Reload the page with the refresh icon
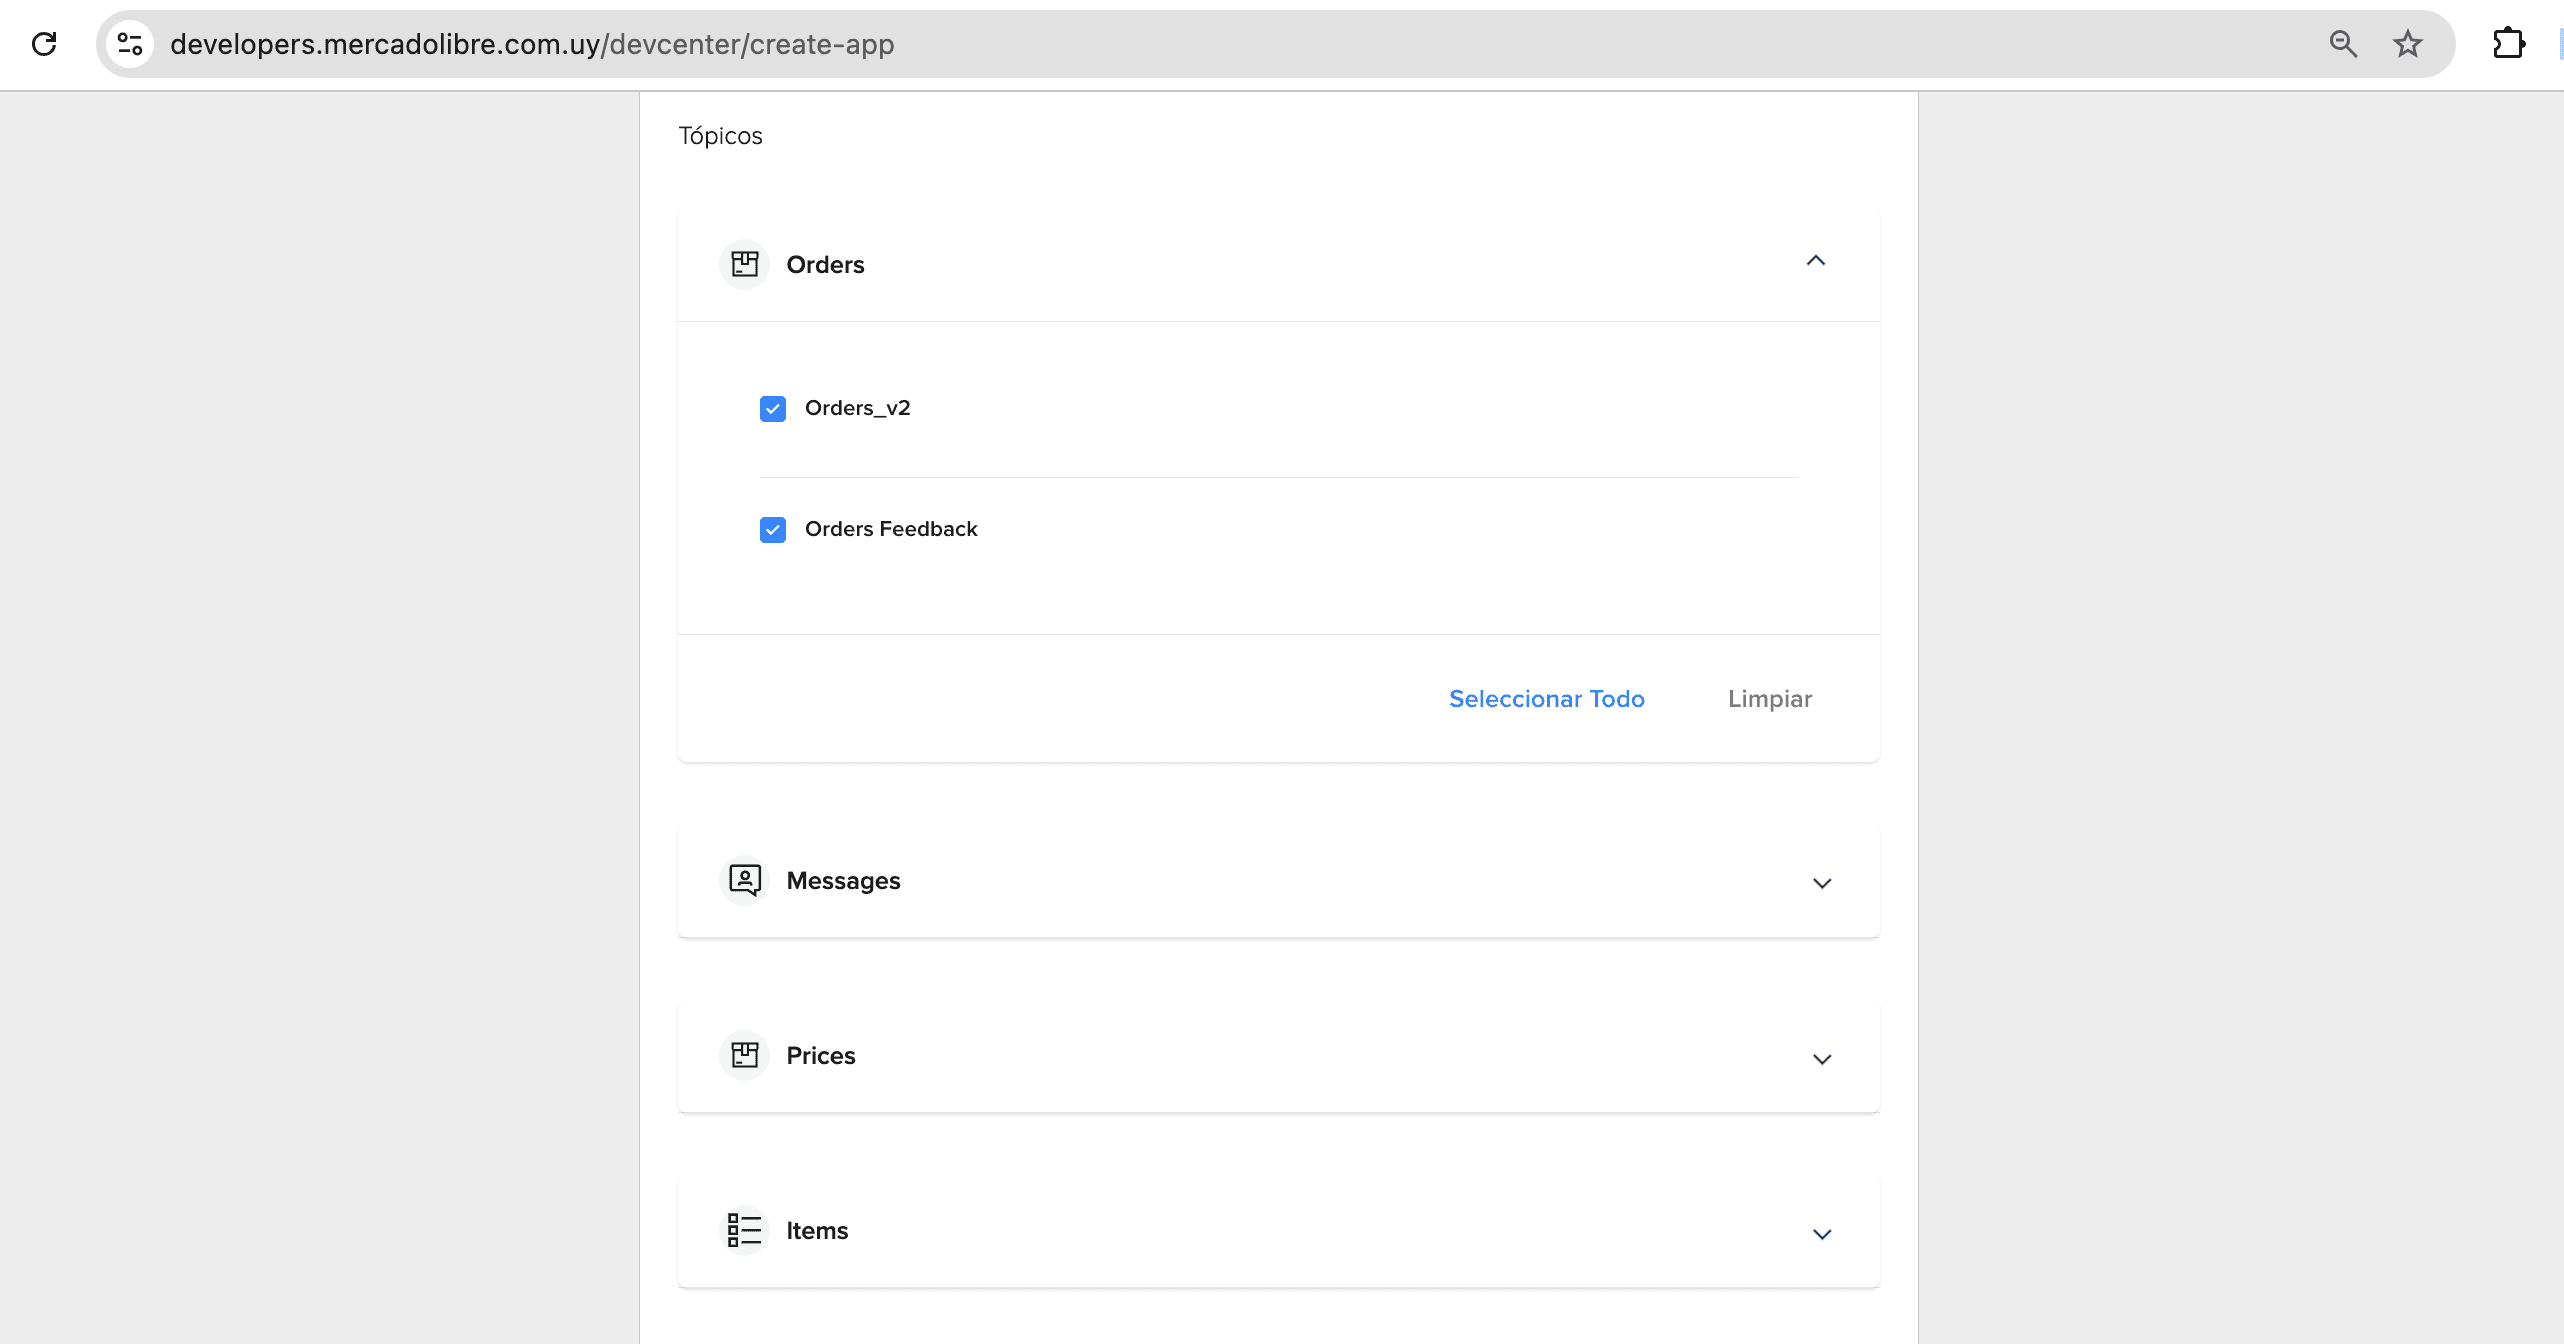 tap(44, 44)
